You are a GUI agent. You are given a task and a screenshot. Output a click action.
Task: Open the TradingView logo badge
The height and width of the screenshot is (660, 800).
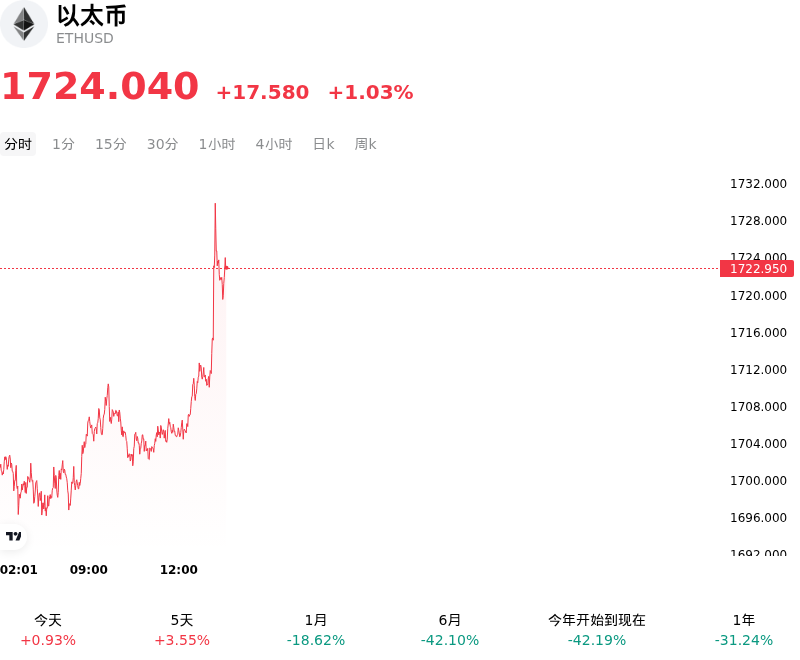tap(13, 536)
